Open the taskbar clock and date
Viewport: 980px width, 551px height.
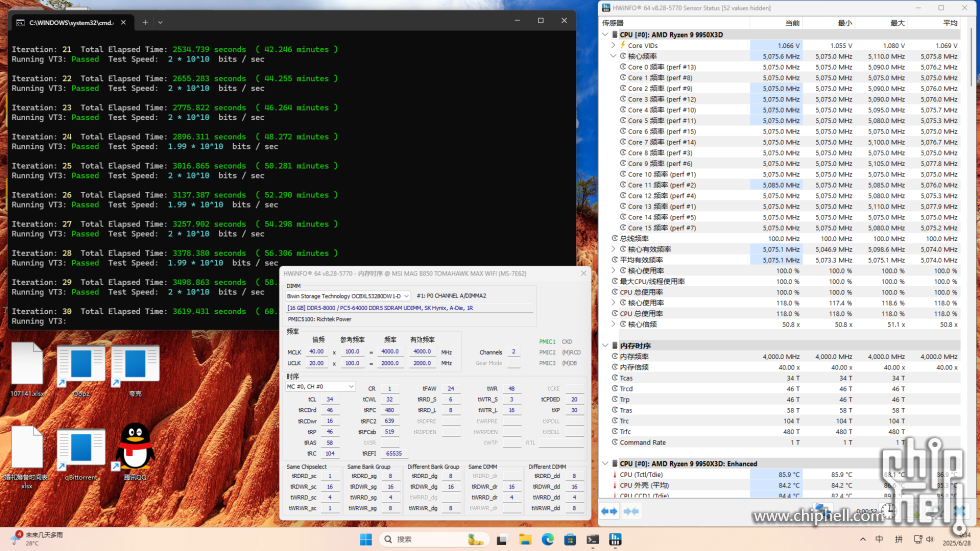pyautogui.click(x=957, y=539)
